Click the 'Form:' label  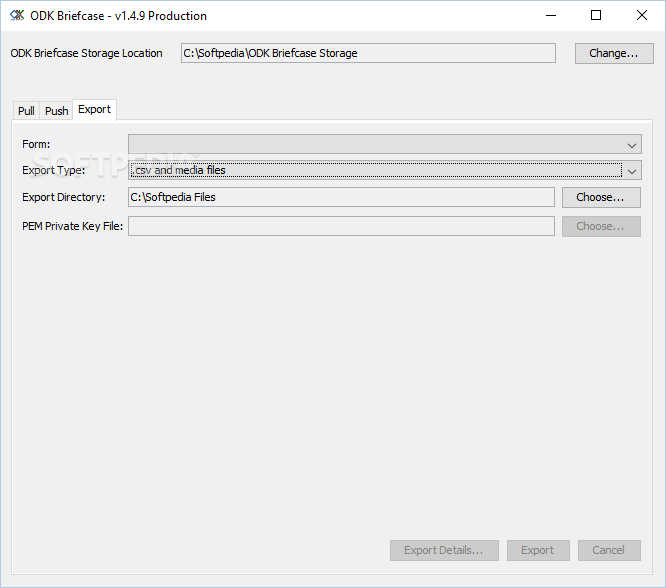pyautogui.click(x=36, y=144)
